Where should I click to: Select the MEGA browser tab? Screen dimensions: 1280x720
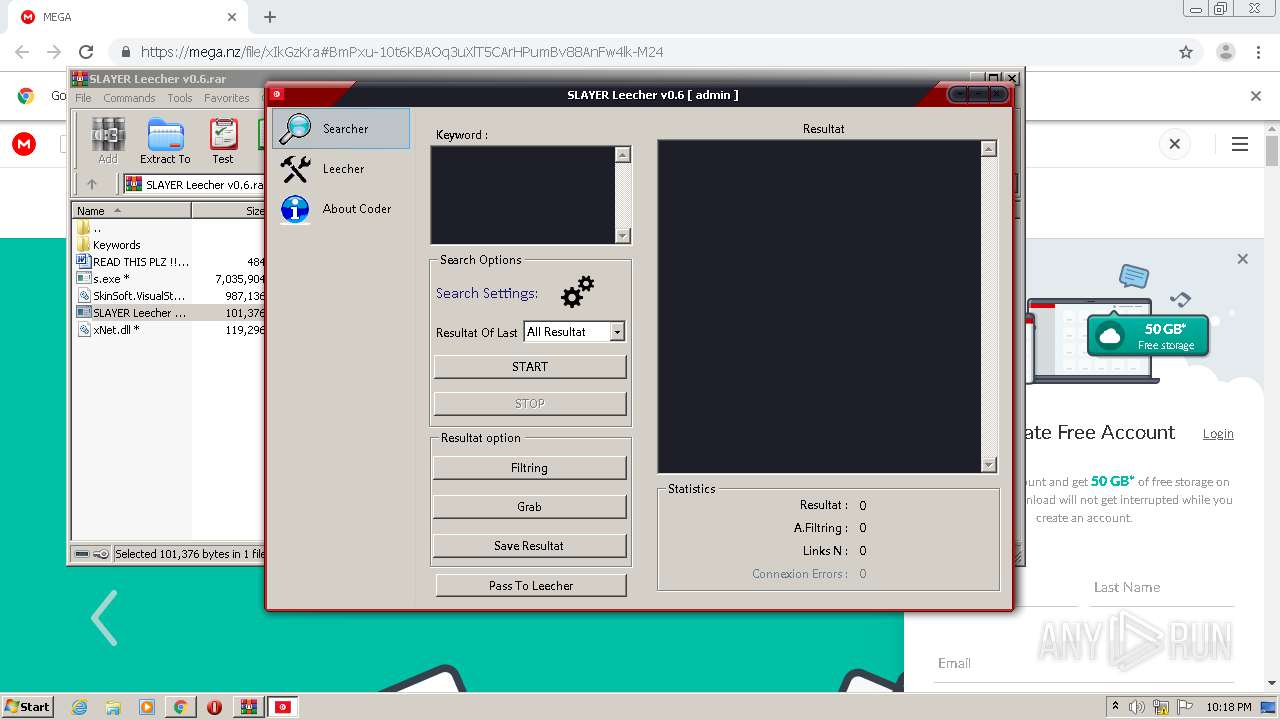(x=128, y=17)
